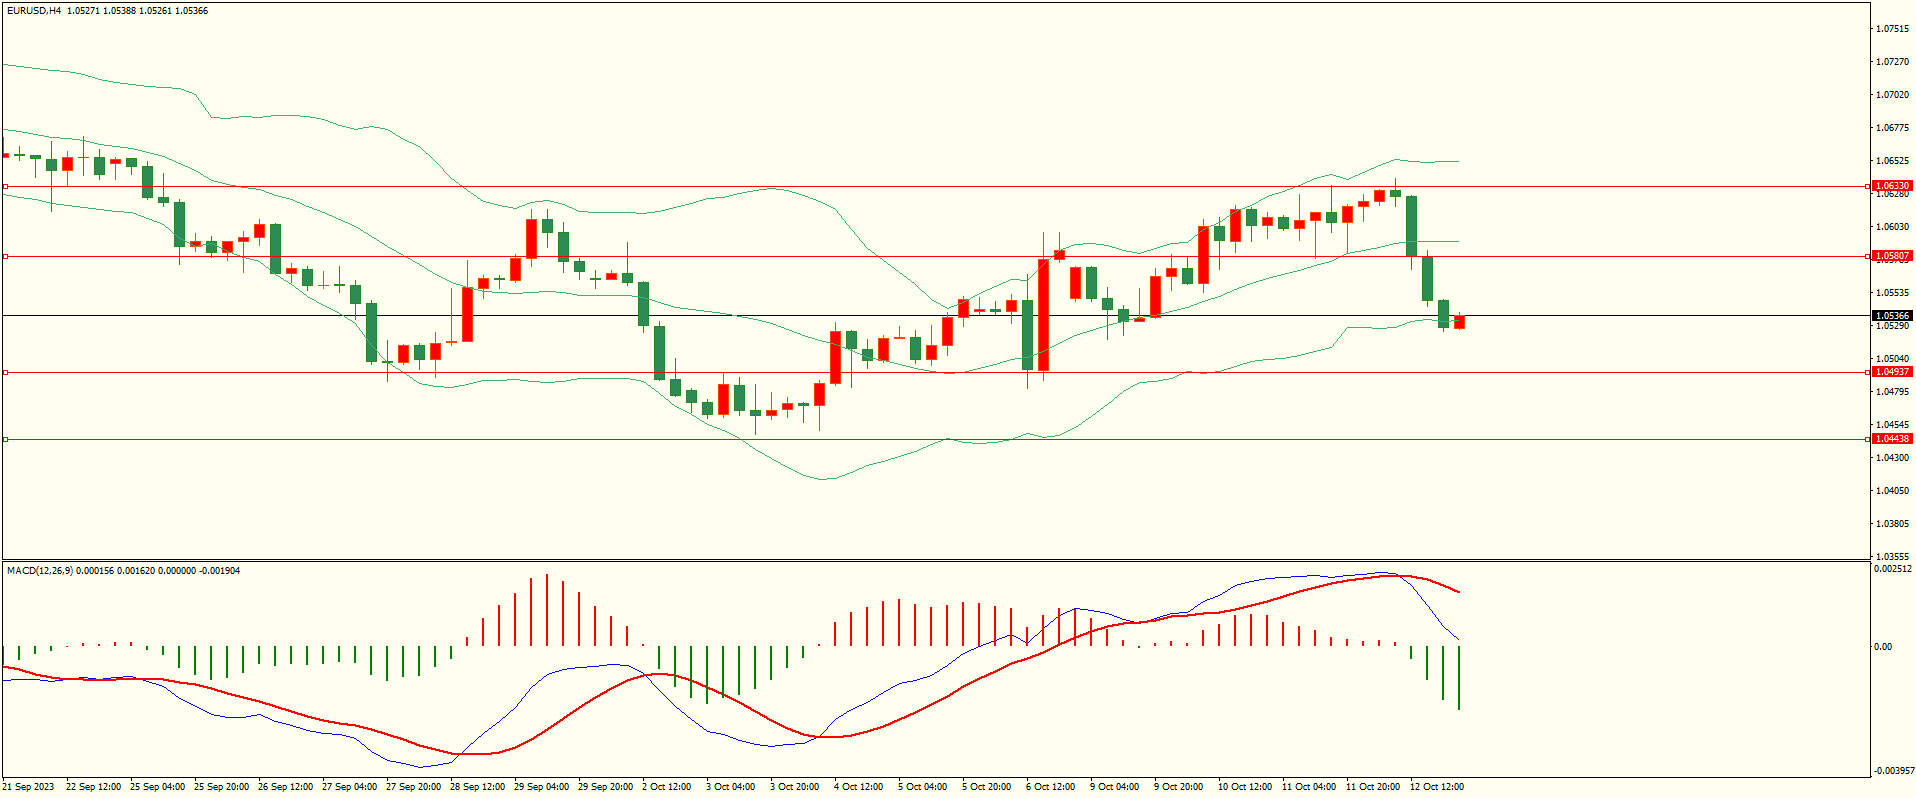Click the 1.04300 price axis label
Screen dimensions: 1916x798
point(1892,458)
